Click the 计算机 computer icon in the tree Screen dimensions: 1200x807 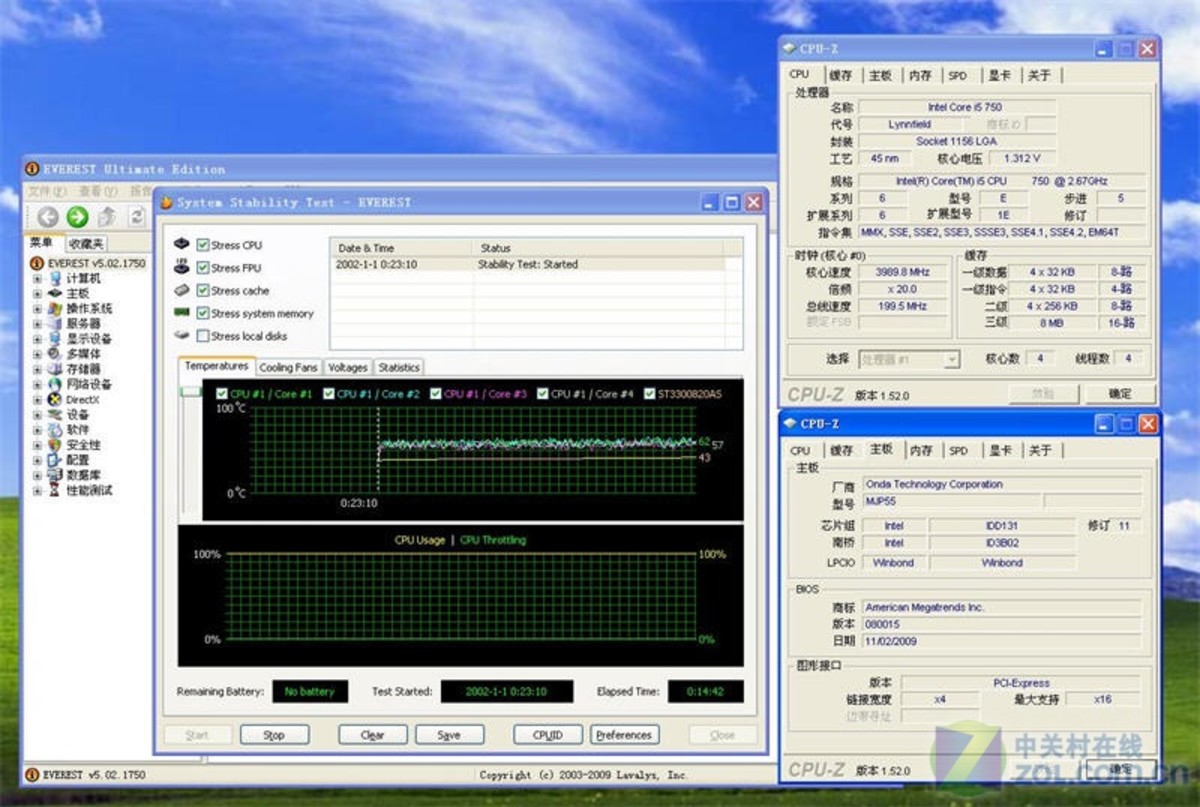(x=56, y=278)
